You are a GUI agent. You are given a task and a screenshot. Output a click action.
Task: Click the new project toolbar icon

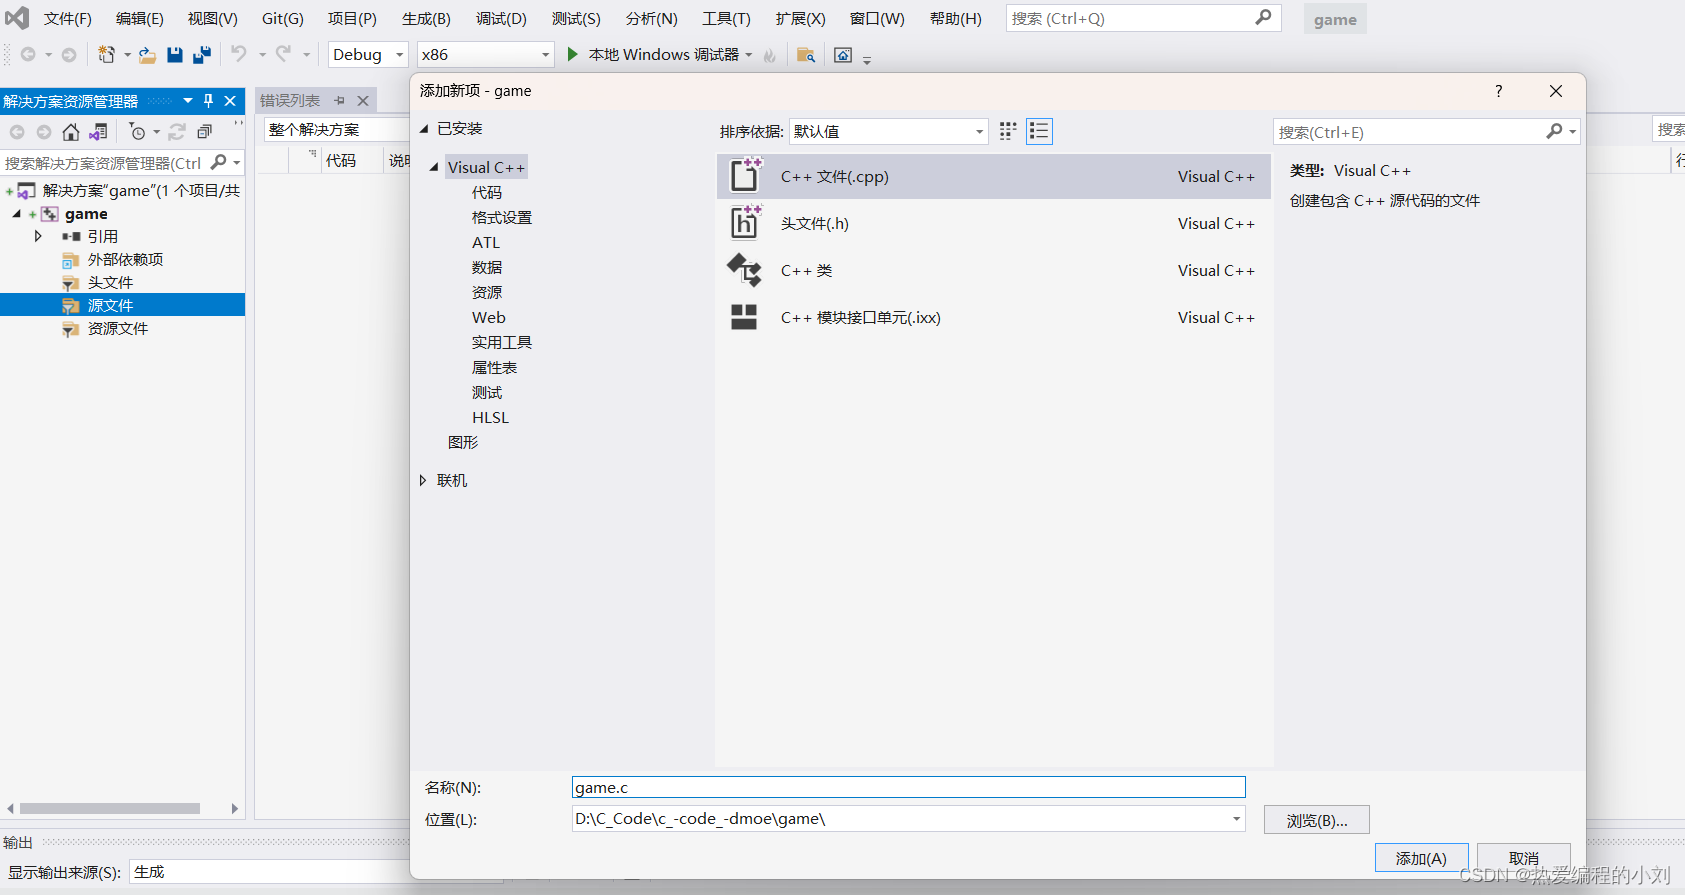tap(106, 55)
